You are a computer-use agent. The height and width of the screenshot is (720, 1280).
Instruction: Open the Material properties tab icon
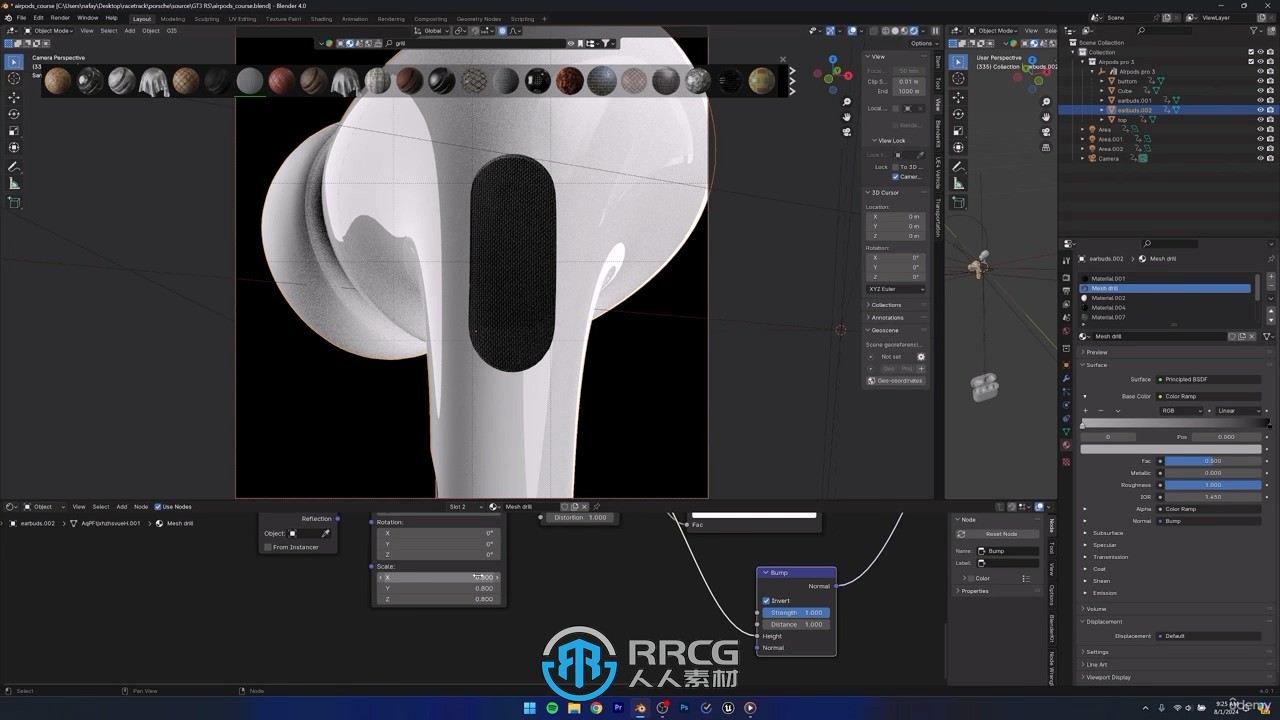point(1066,446)
